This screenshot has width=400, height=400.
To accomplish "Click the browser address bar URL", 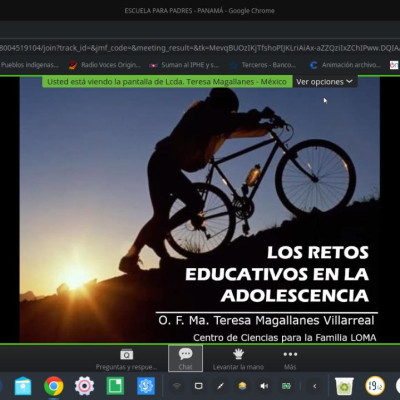I will pos(199,48).
